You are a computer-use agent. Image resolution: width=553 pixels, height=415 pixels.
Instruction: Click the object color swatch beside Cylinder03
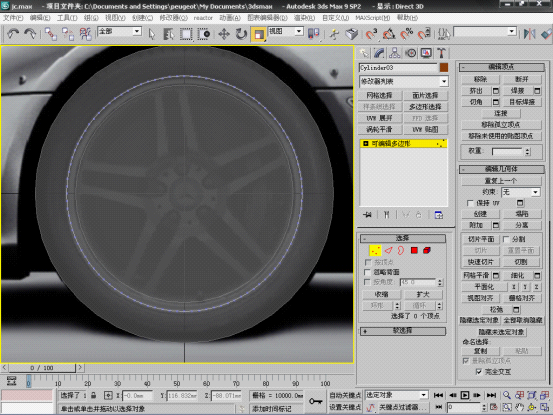[444, 67]
